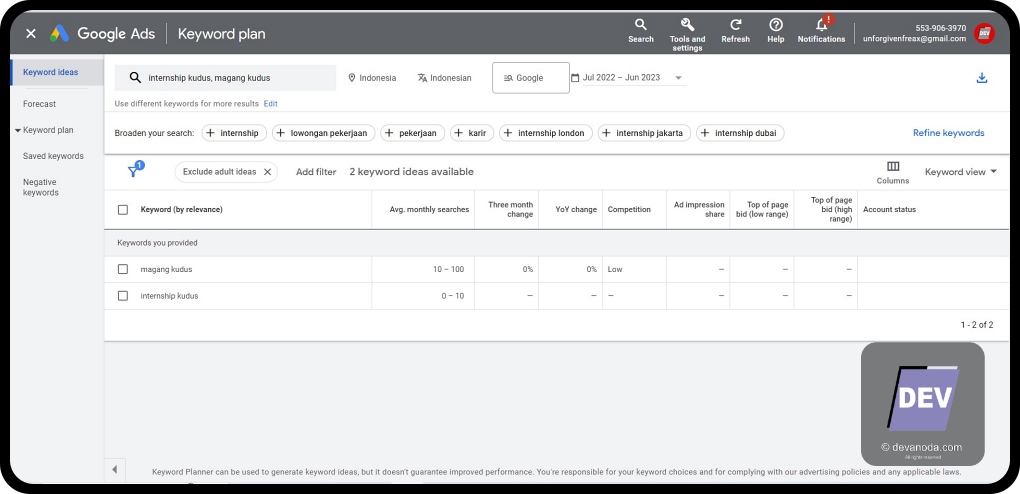This screenshot has height=494, width=1020.
Task: Change the Indonesian language setting
Action: [x=444, y=77]
